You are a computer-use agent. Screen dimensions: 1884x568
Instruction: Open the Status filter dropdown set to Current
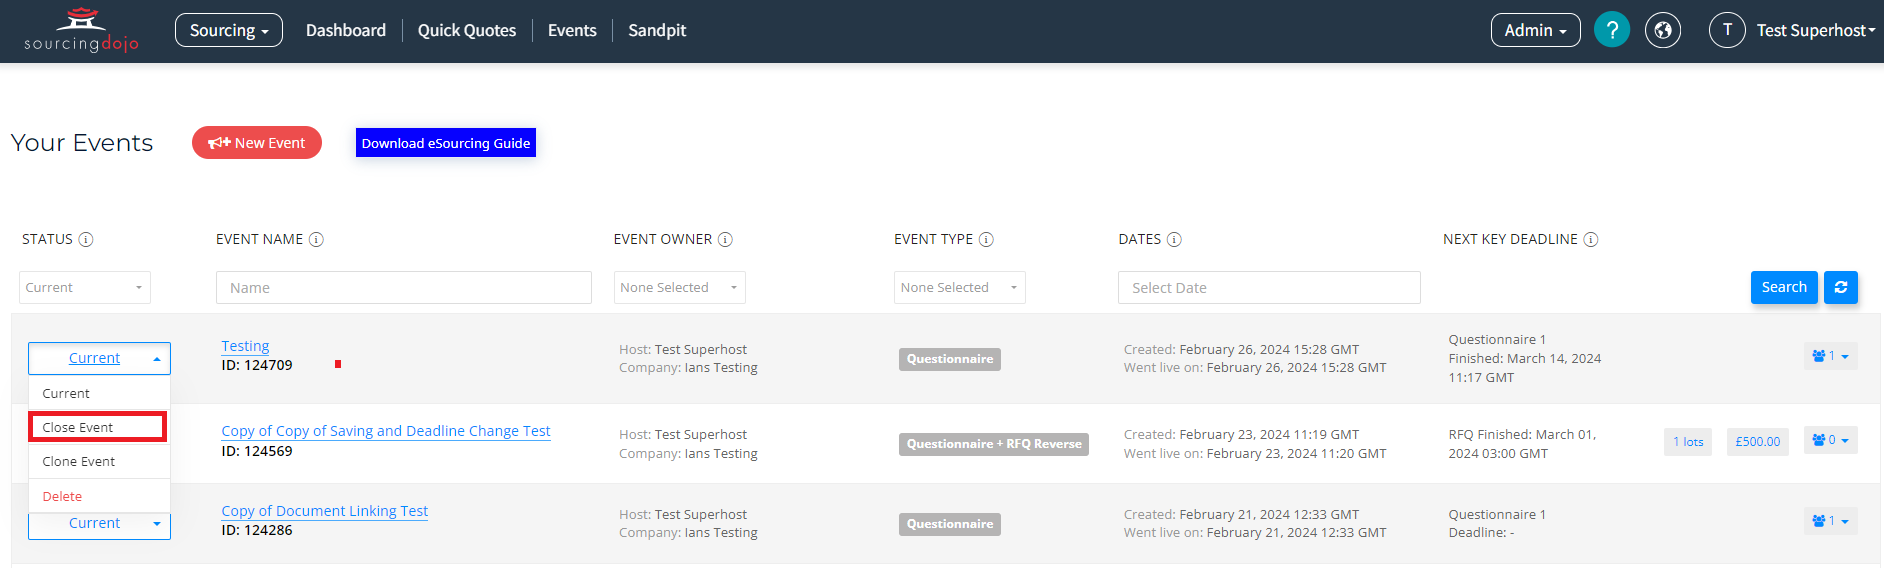(85, 287)
